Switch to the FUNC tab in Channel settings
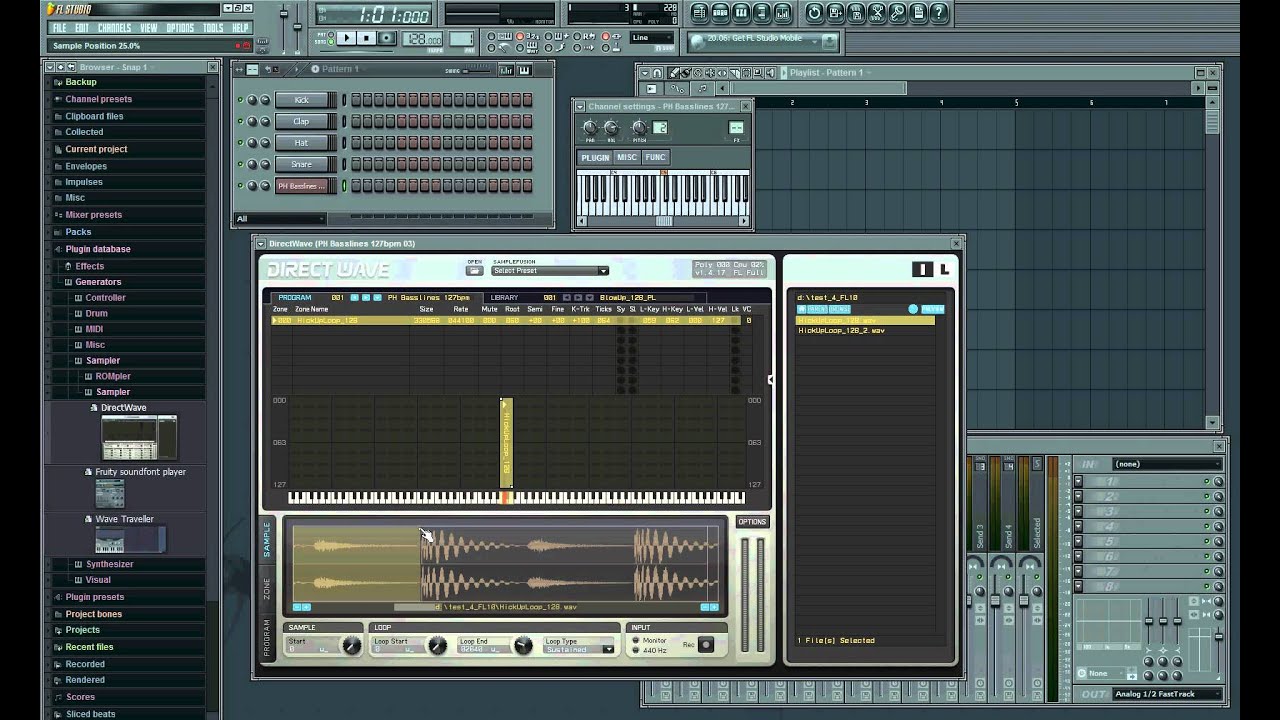1280x720 pixels. pos(655,157)
